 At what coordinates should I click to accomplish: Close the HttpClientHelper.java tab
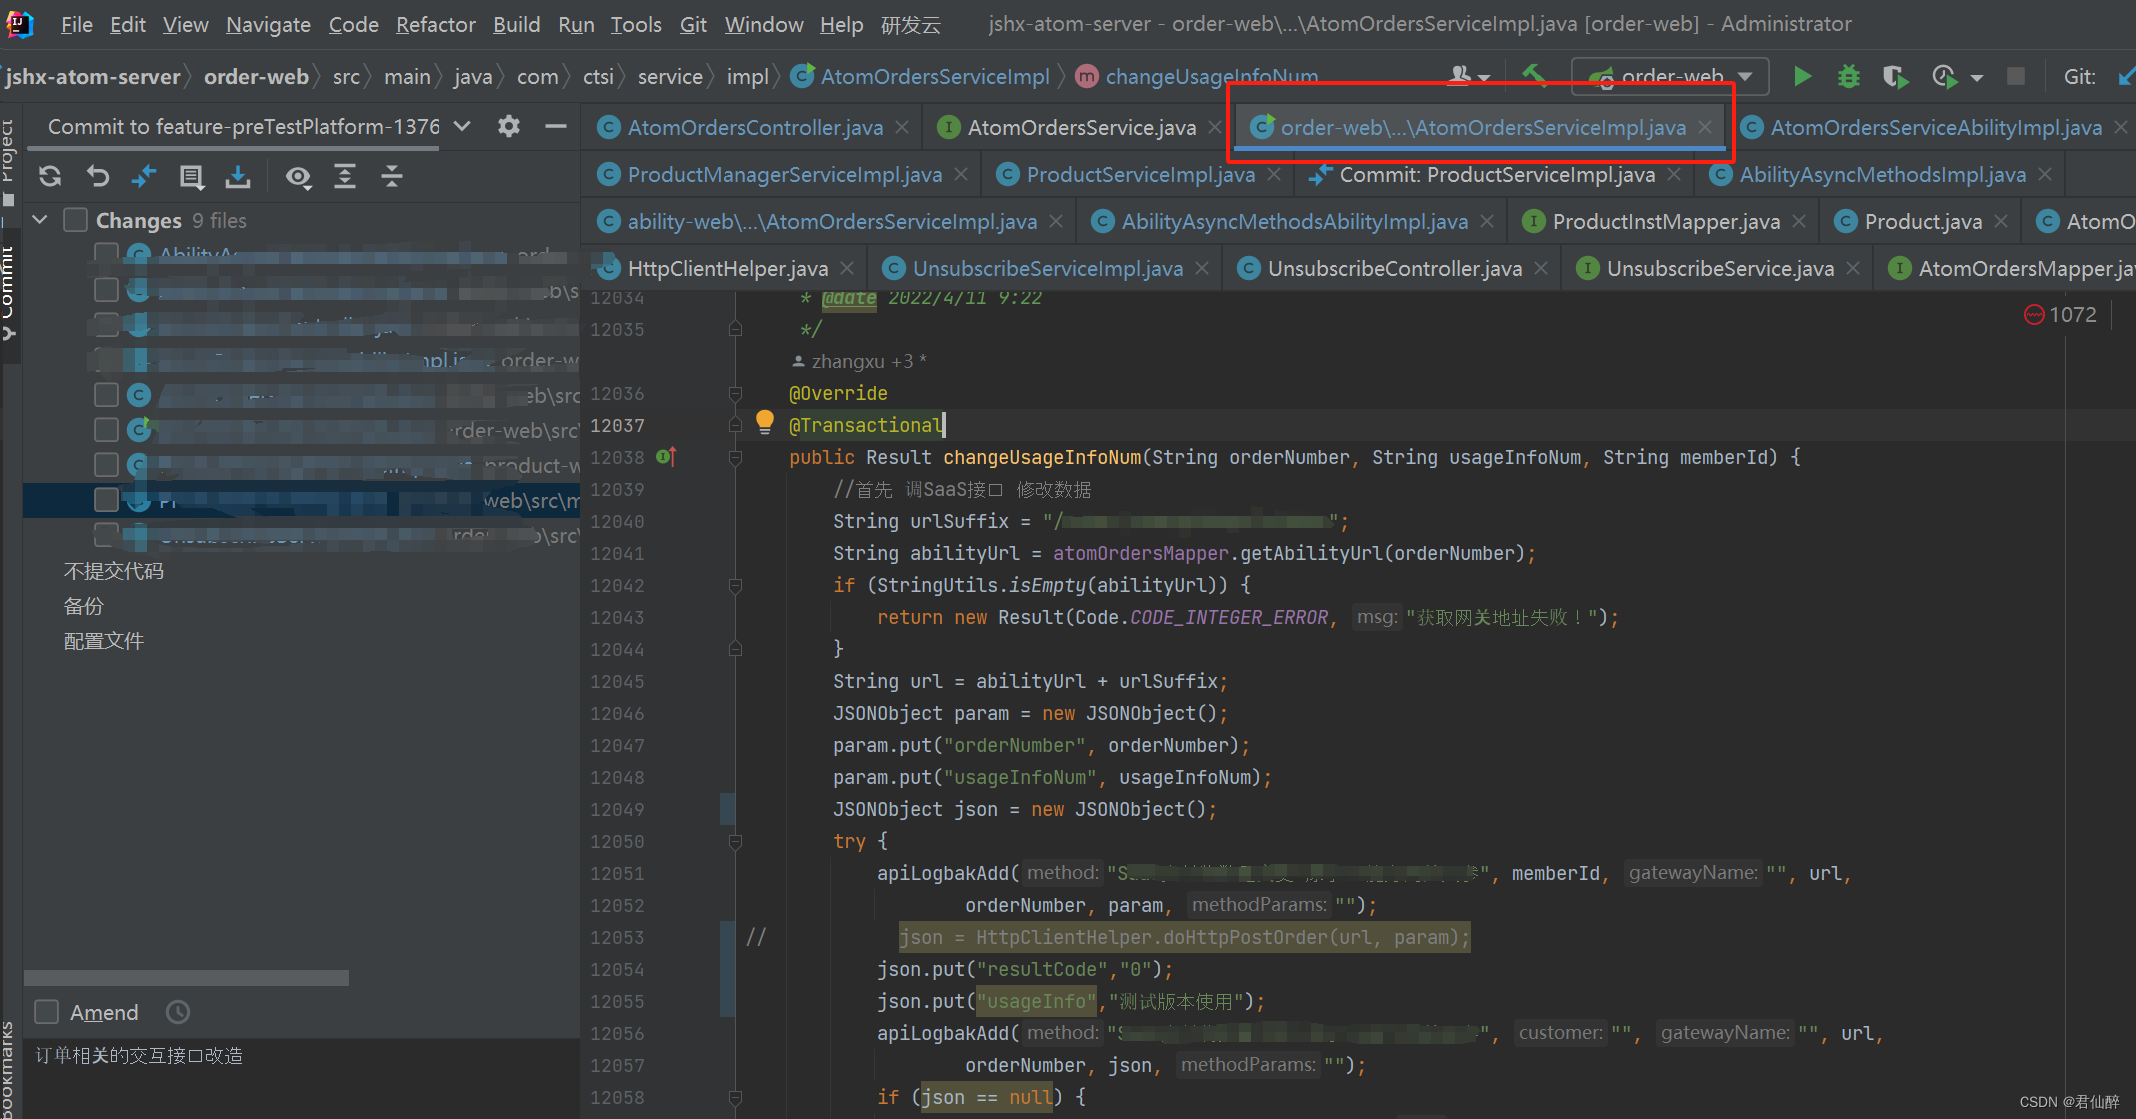pos(847,268)
